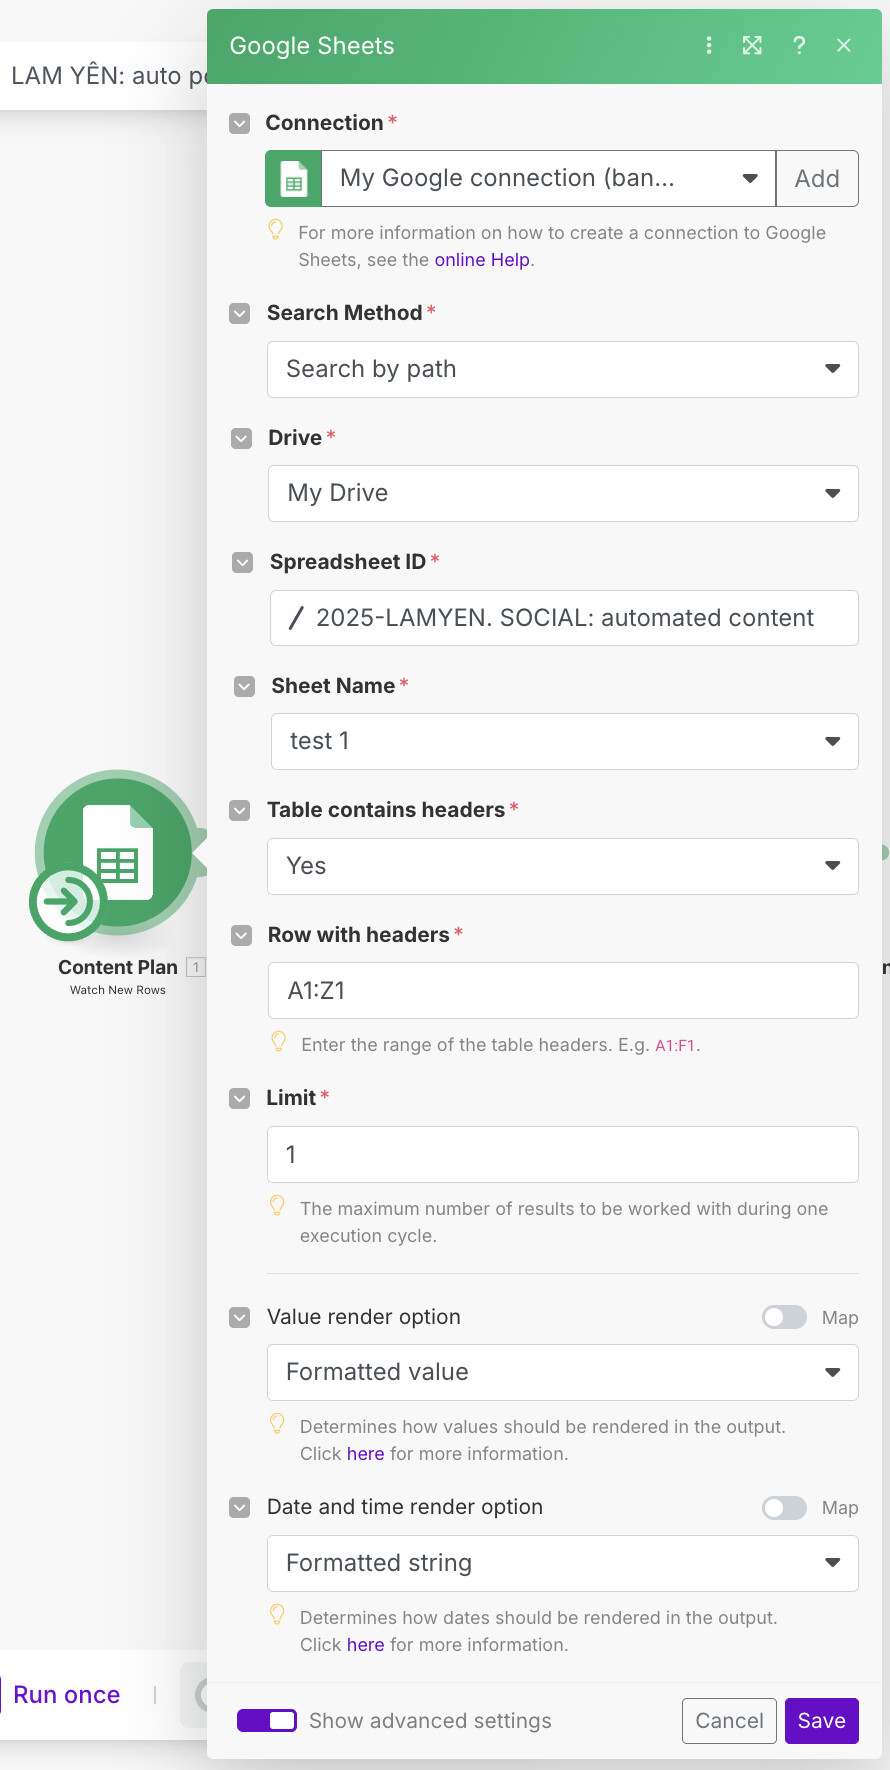Open here link under Date and time option

pyautogui.click(x=365, y=1645)
